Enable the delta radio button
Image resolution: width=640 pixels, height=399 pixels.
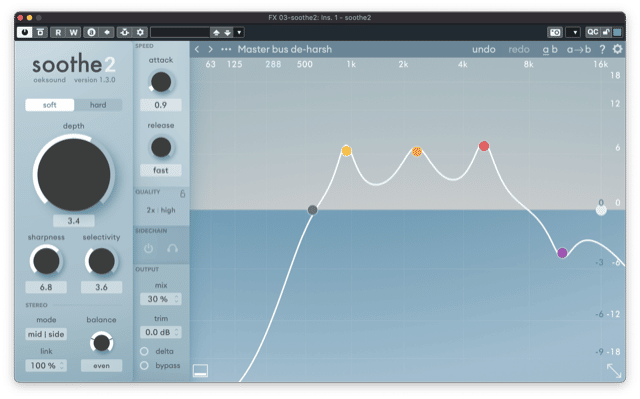pyautogui.click(x=144, y=351)
